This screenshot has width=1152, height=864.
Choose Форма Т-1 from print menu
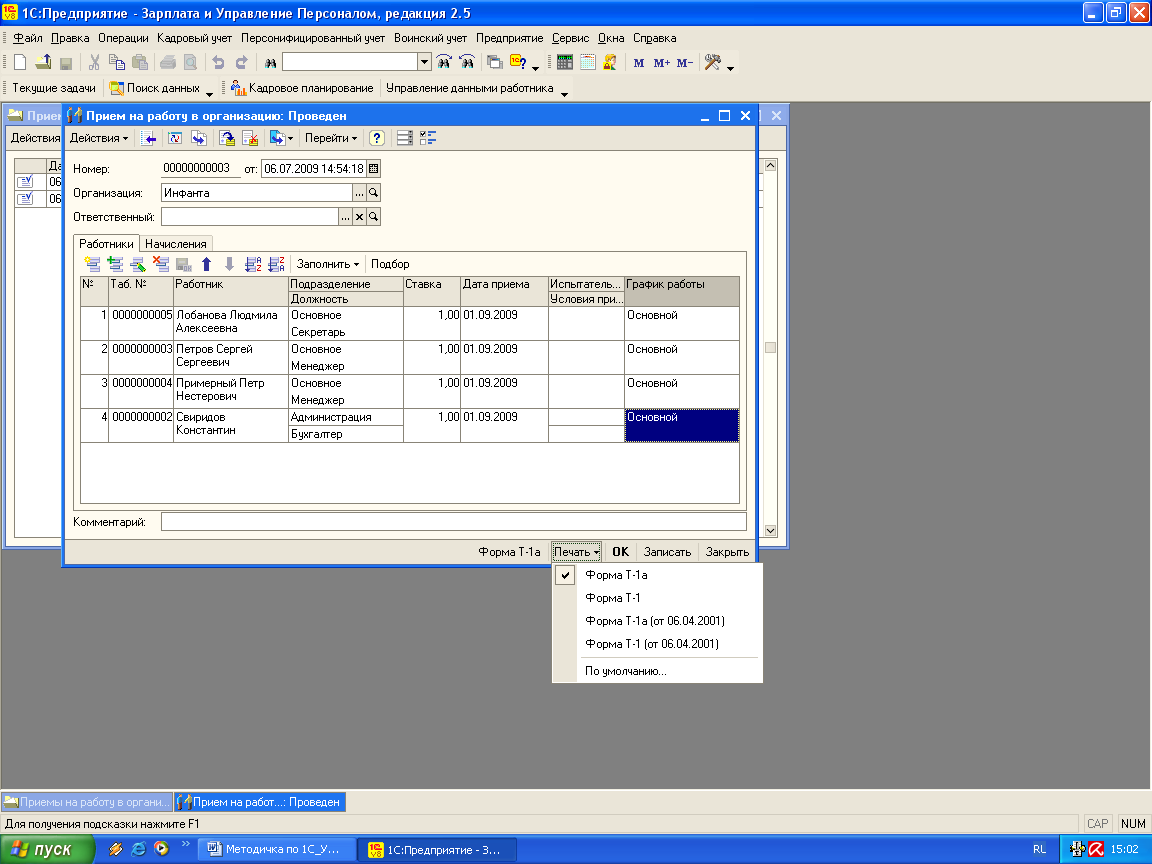[x=613, y=598]
